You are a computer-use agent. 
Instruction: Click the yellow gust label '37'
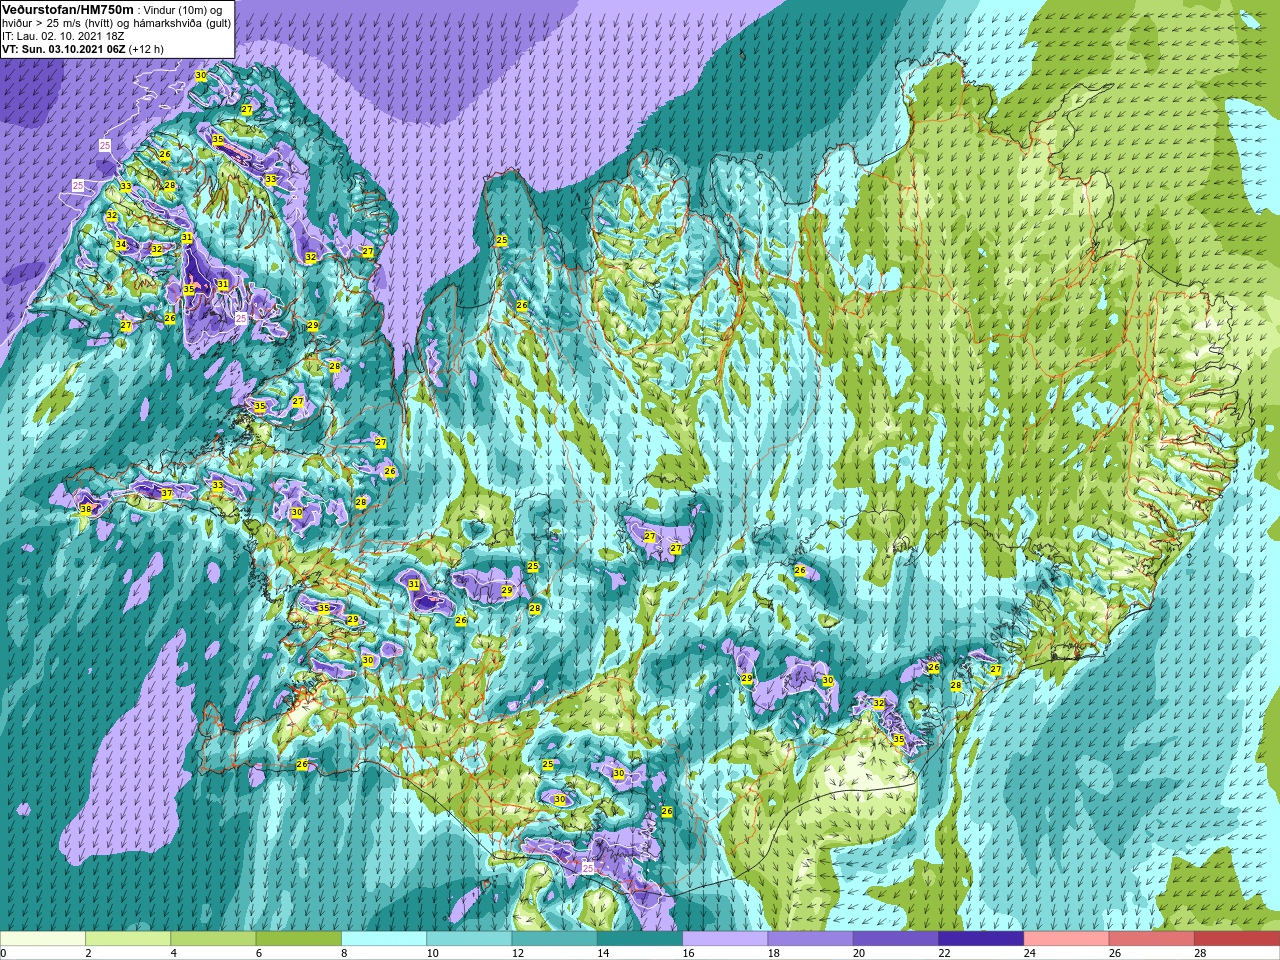(x=166, y=494)
